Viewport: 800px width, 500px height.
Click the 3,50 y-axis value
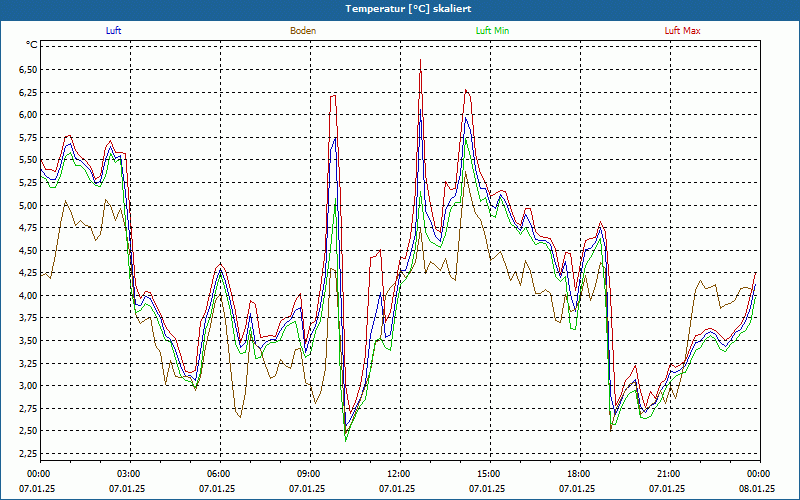tap(28, 340)
